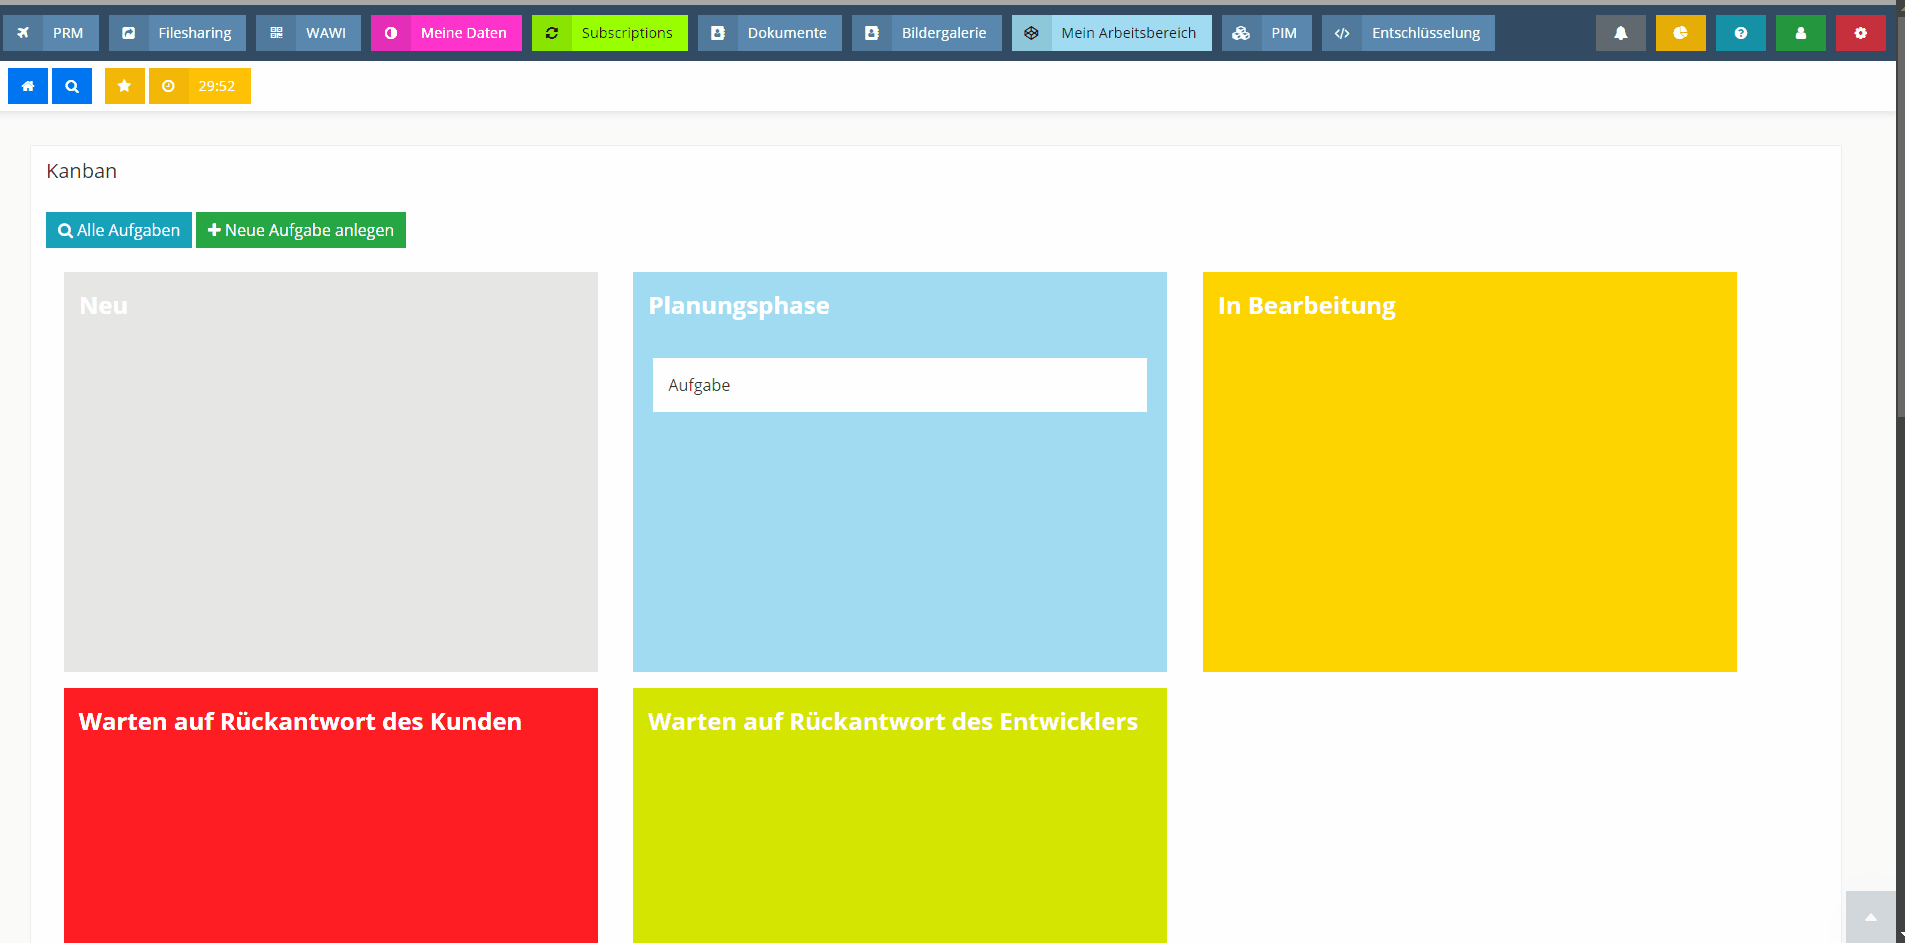
Task: Click the session timer showing 29:52
Action: pos(200,86)
